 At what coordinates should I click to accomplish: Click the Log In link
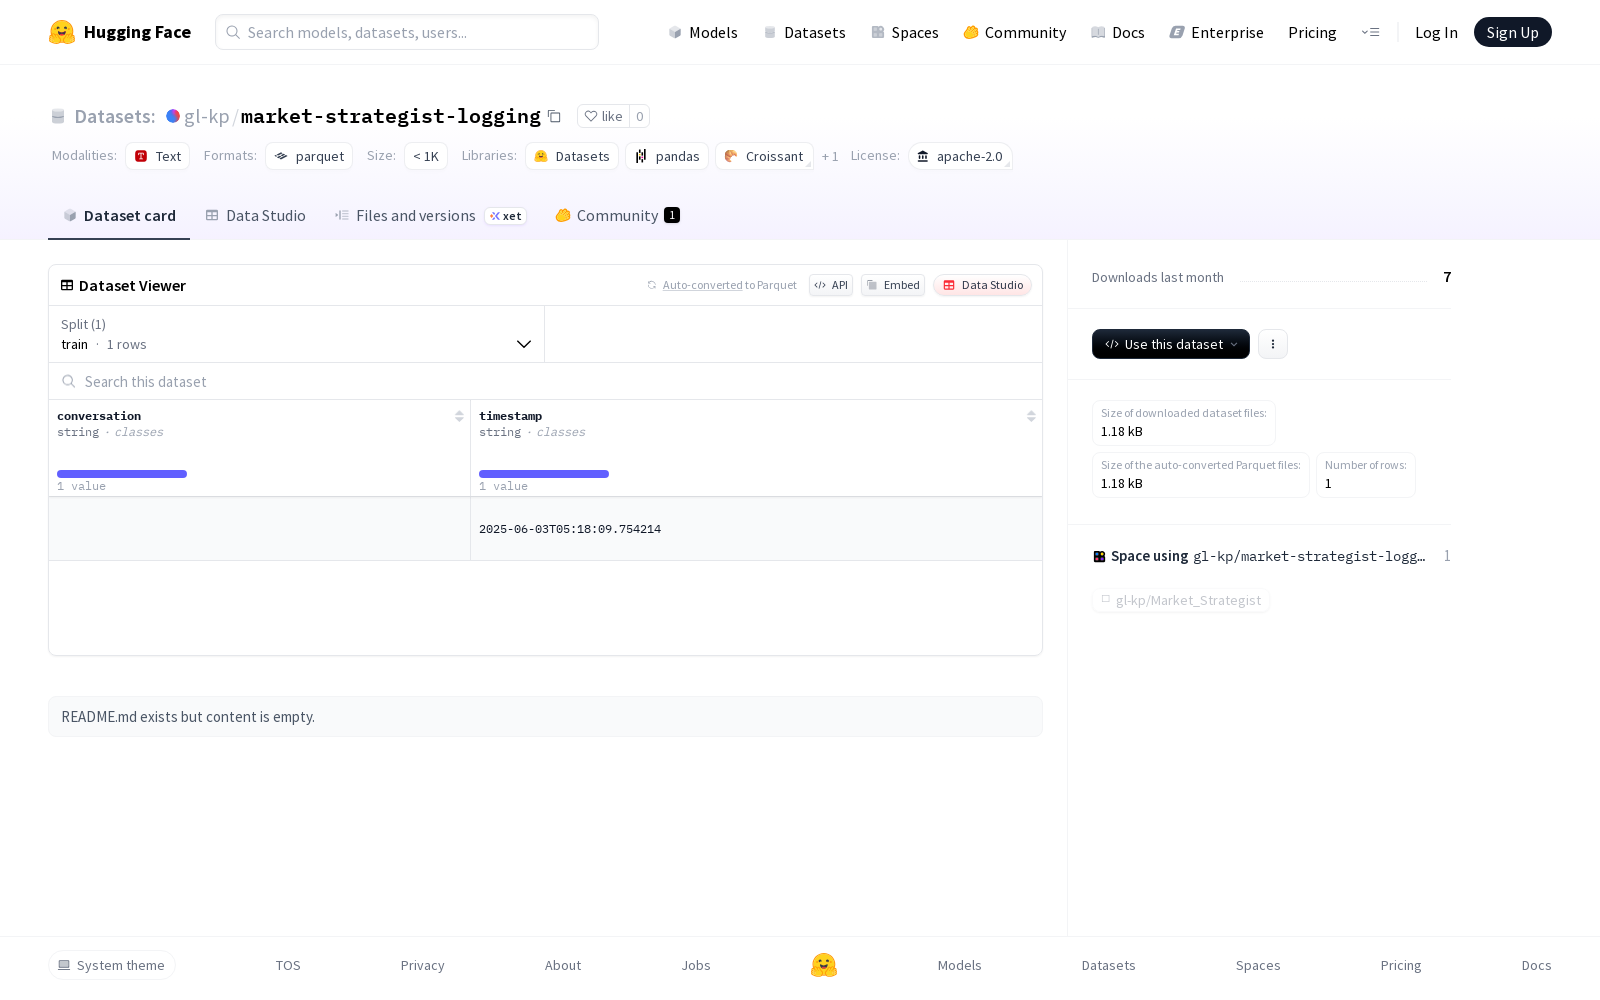(x=1436, y=32)
